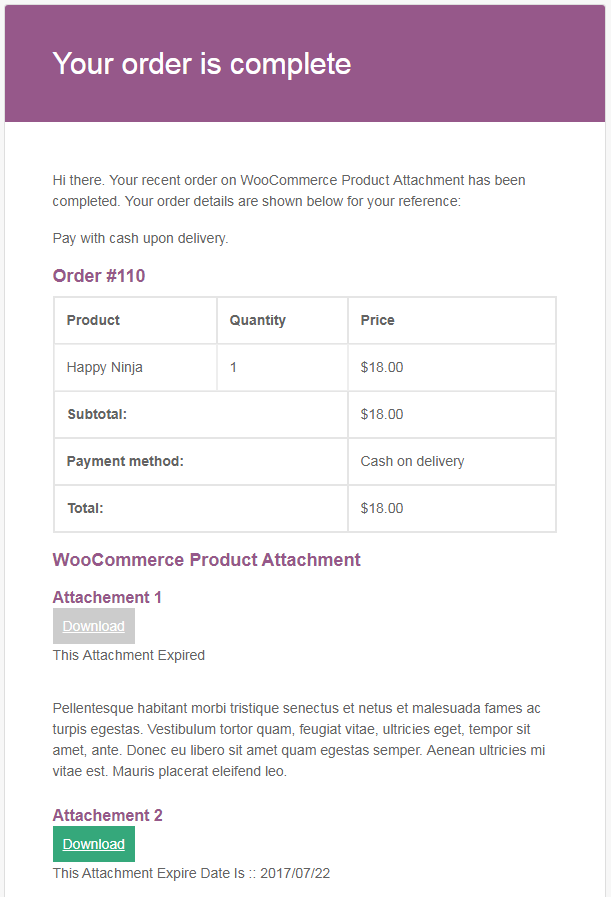Image resolution: width=611 pixels, height=897 pixels.
Task: Click the WooCommerce Product Attachment heading
Action: [x=207, y=559]
